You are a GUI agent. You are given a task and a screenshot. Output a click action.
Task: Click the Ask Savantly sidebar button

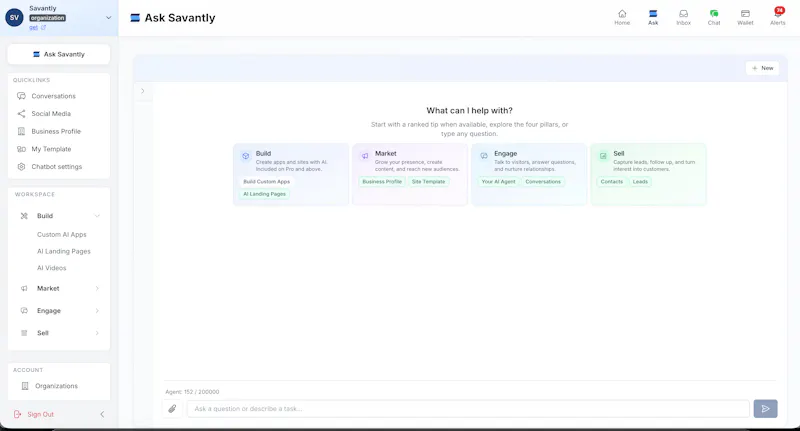point(59,54)
